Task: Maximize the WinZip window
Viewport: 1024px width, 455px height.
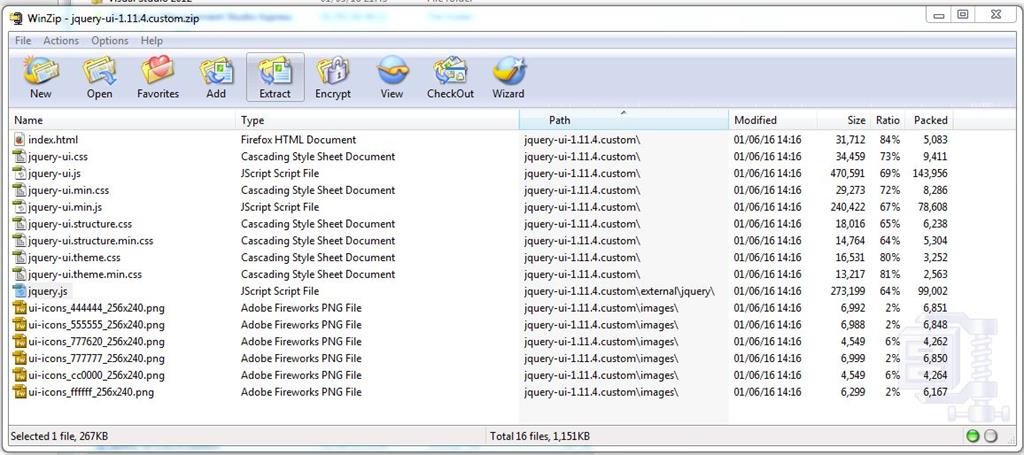Action: click(963, 14)
